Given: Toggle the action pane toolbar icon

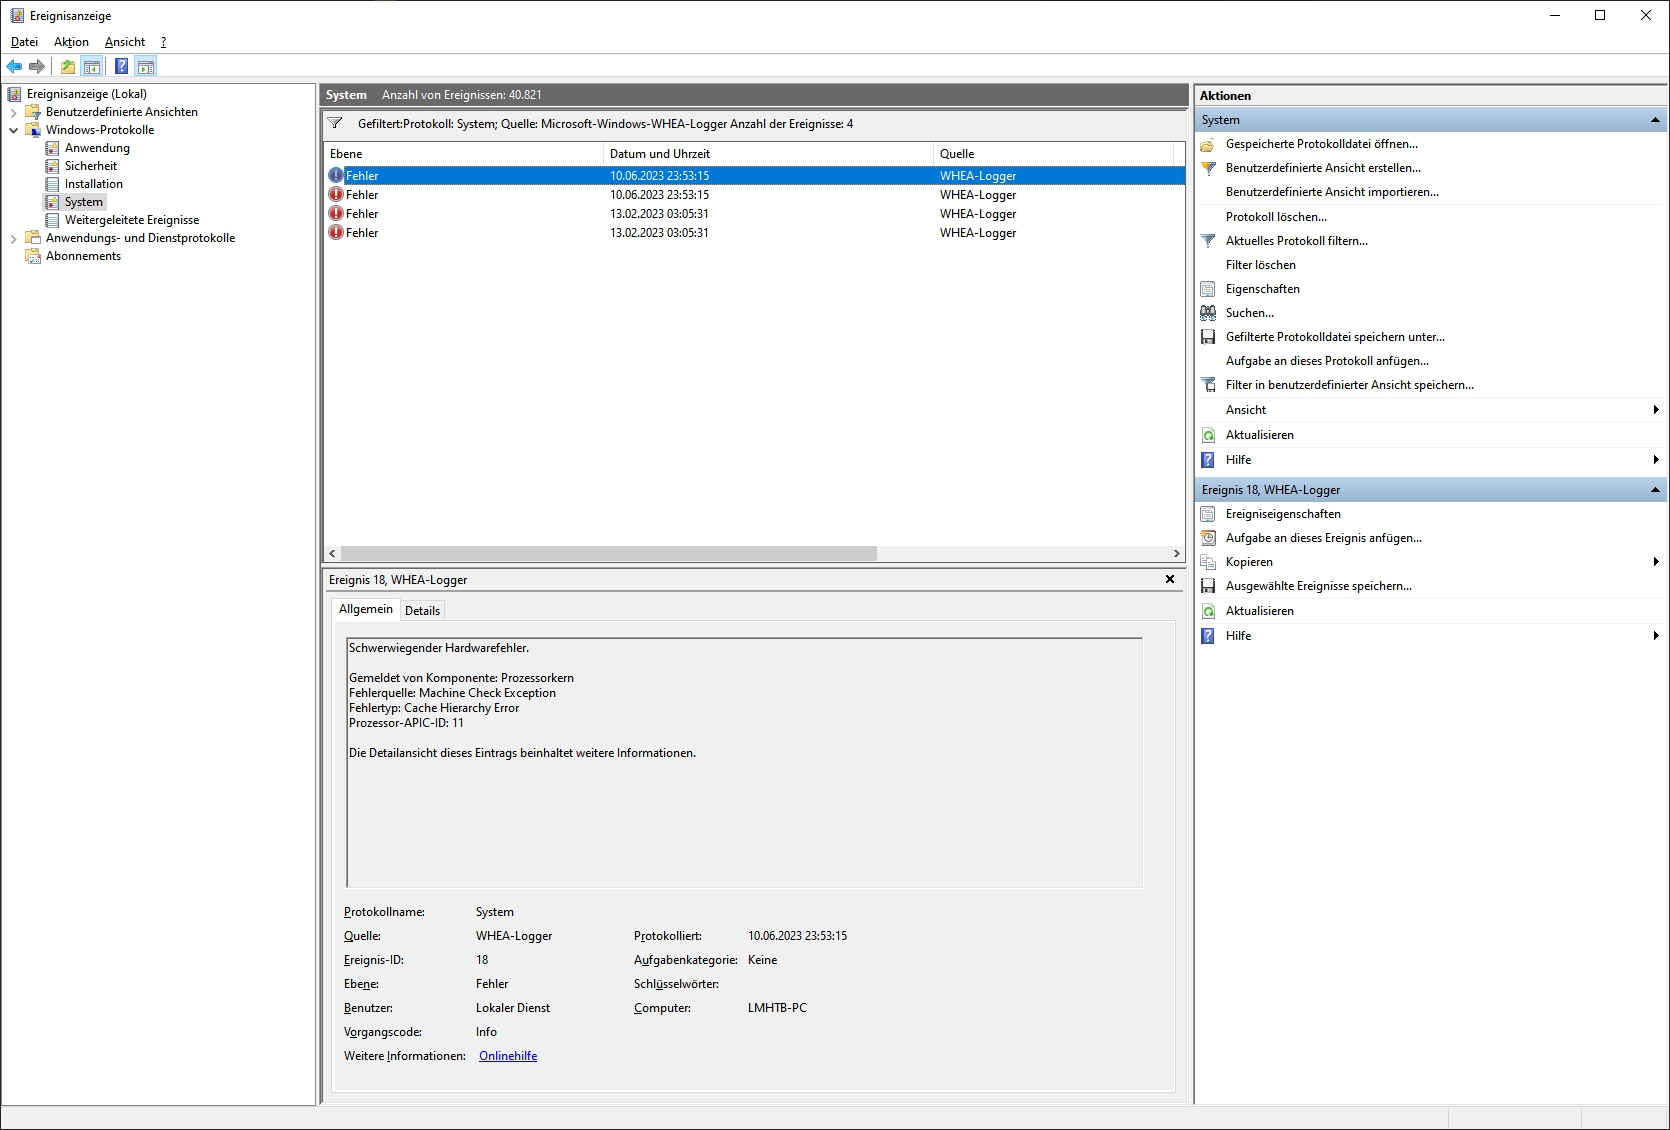Looking at the screenshot, I should (x=146, y=67).
